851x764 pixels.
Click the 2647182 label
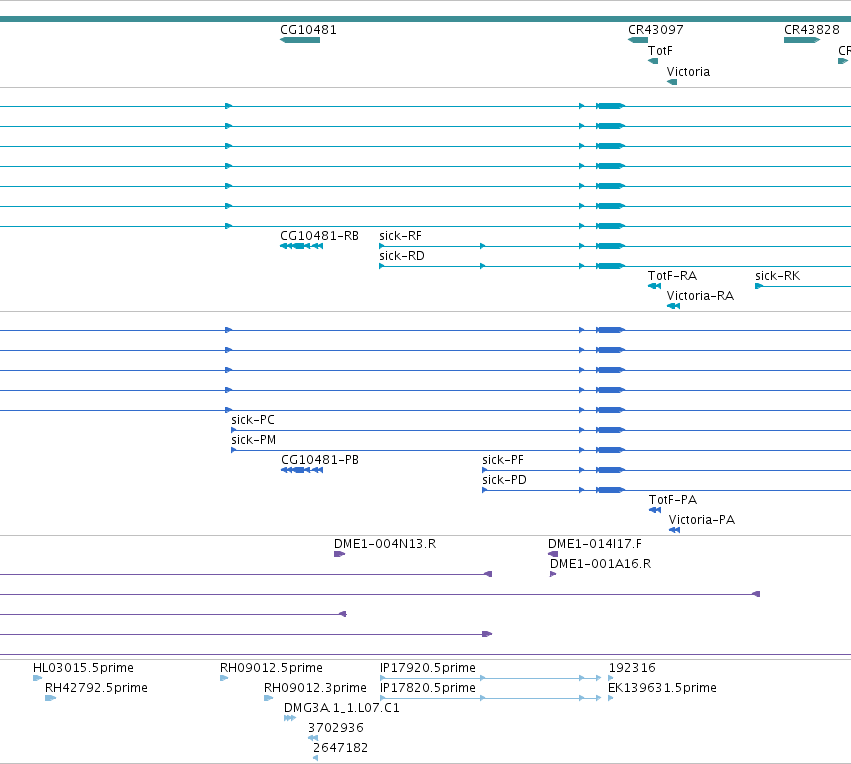point(340,748)
